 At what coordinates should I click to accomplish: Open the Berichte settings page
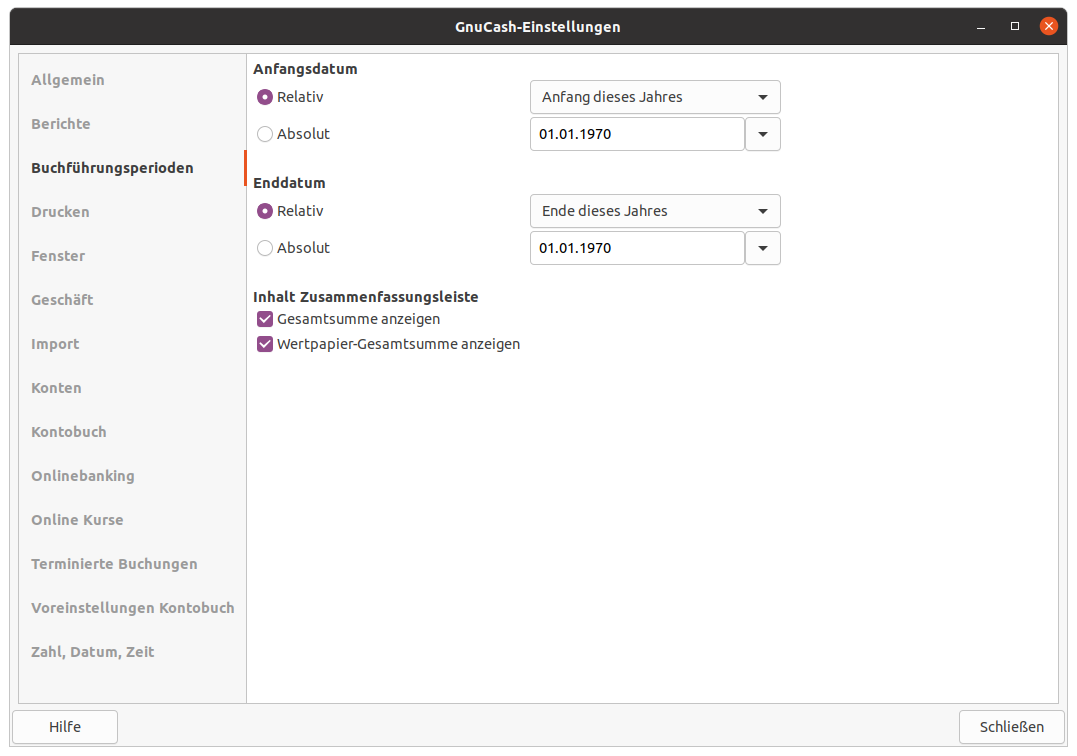[x=61, y=124]
